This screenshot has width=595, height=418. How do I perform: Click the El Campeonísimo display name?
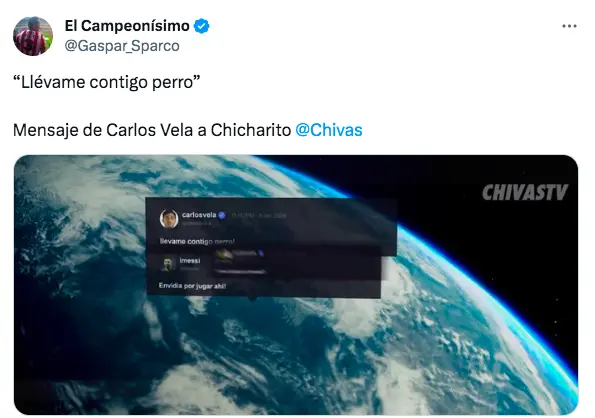(127, 26)
